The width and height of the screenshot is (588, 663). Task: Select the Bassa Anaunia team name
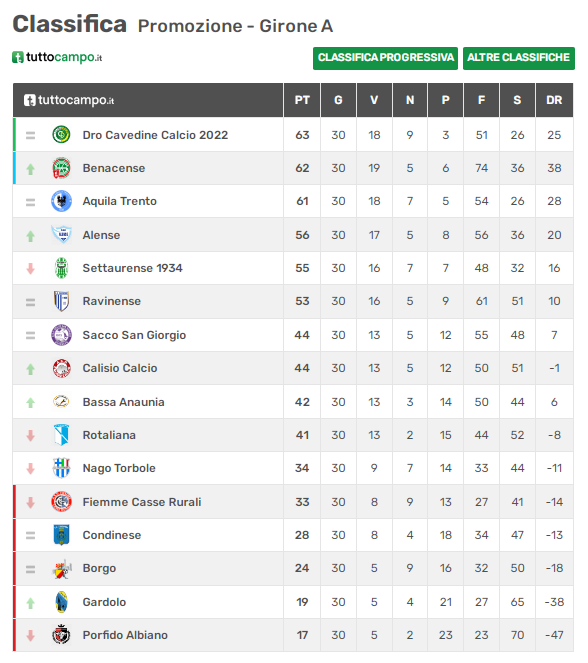click(x=123, y=402)
